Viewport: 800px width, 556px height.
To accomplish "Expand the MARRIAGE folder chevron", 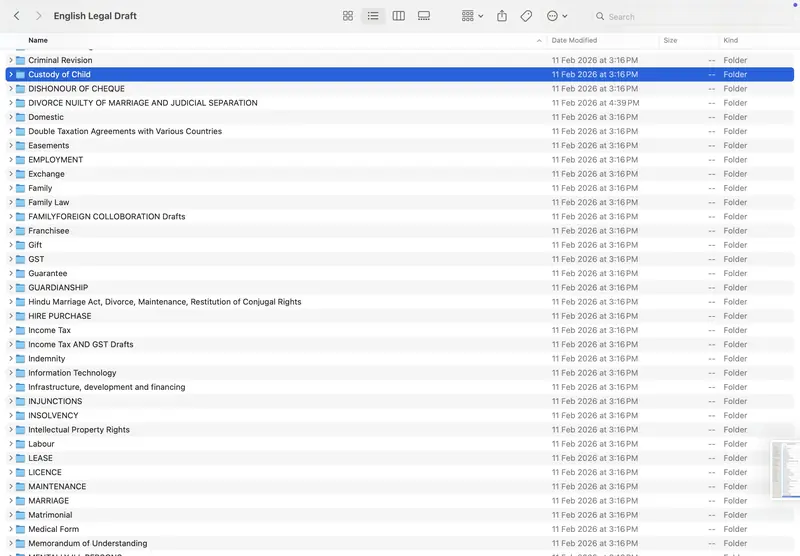I will (x=11, y=501).
